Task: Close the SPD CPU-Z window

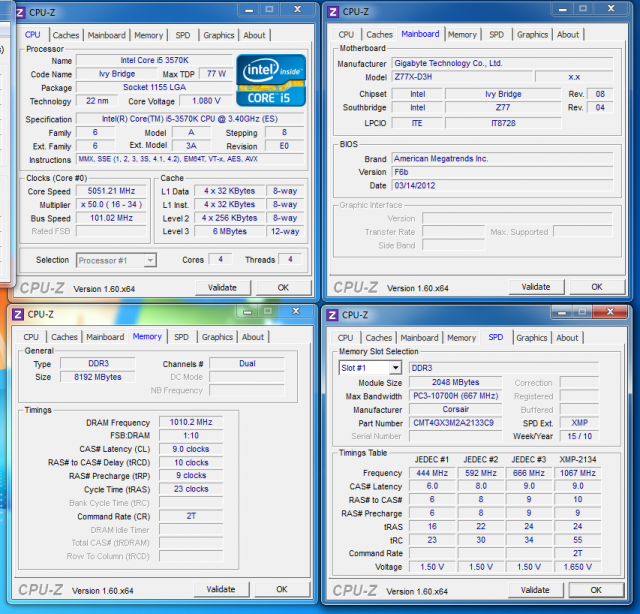Action: [x=610, y=312]
